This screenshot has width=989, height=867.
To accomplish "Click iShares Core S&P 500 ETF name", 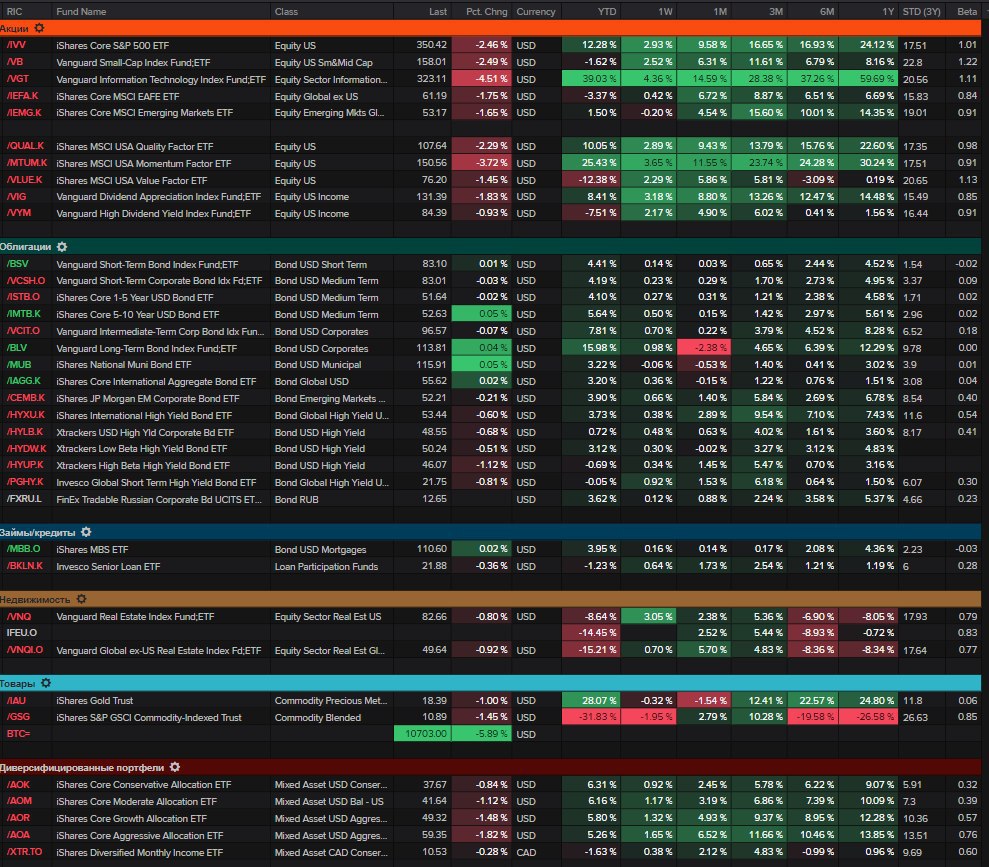I will point(112,45).
